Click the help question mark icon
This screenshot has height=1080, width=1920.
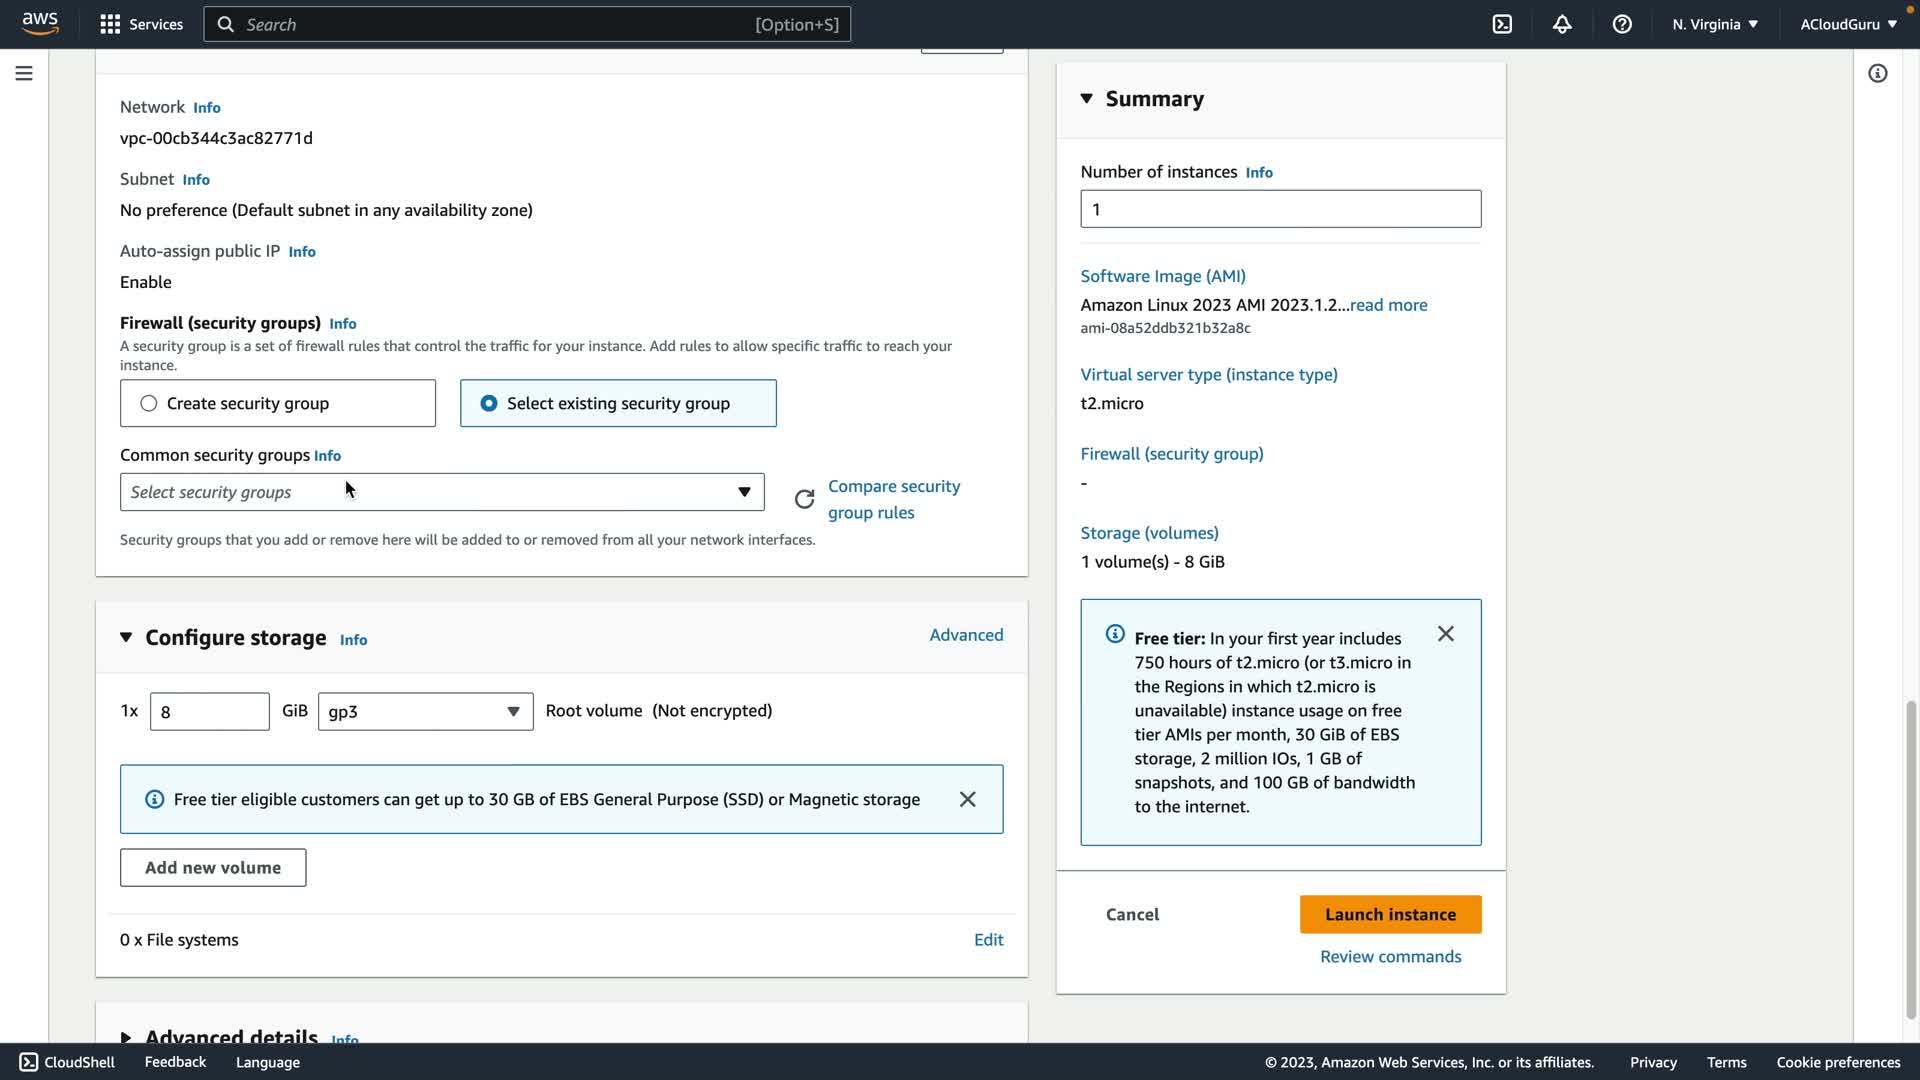click(1622, 24)
